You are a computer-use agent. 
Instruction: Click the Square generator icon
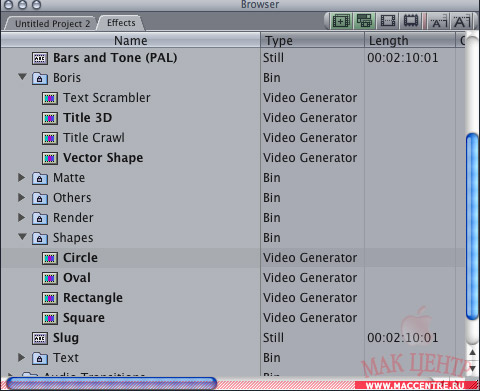50,318
